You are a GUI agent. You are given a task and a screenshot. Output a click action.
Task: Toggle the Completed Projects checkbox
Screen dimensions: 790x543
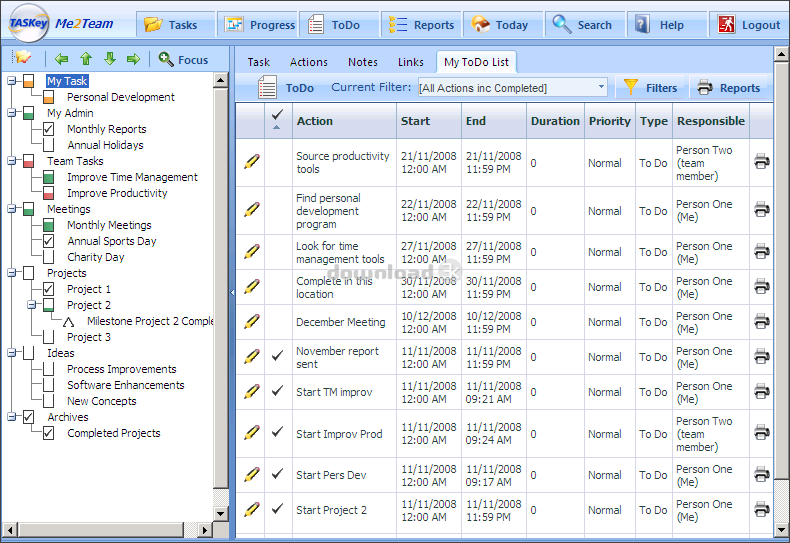pyautogui.click(x=48, y=433)
